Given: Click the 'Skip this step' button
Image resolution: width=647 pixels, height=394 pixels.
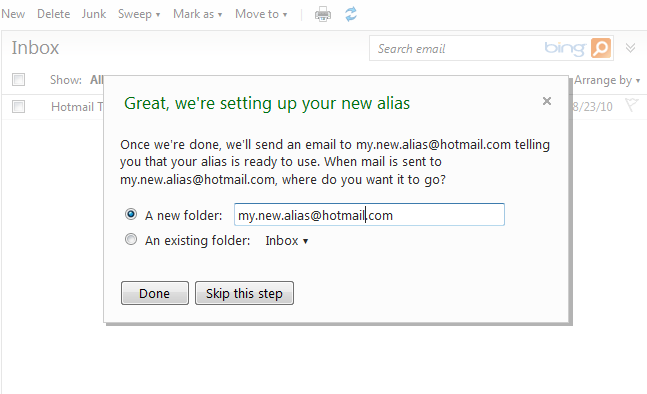Looking at the screenshot, I should [244, 293].
